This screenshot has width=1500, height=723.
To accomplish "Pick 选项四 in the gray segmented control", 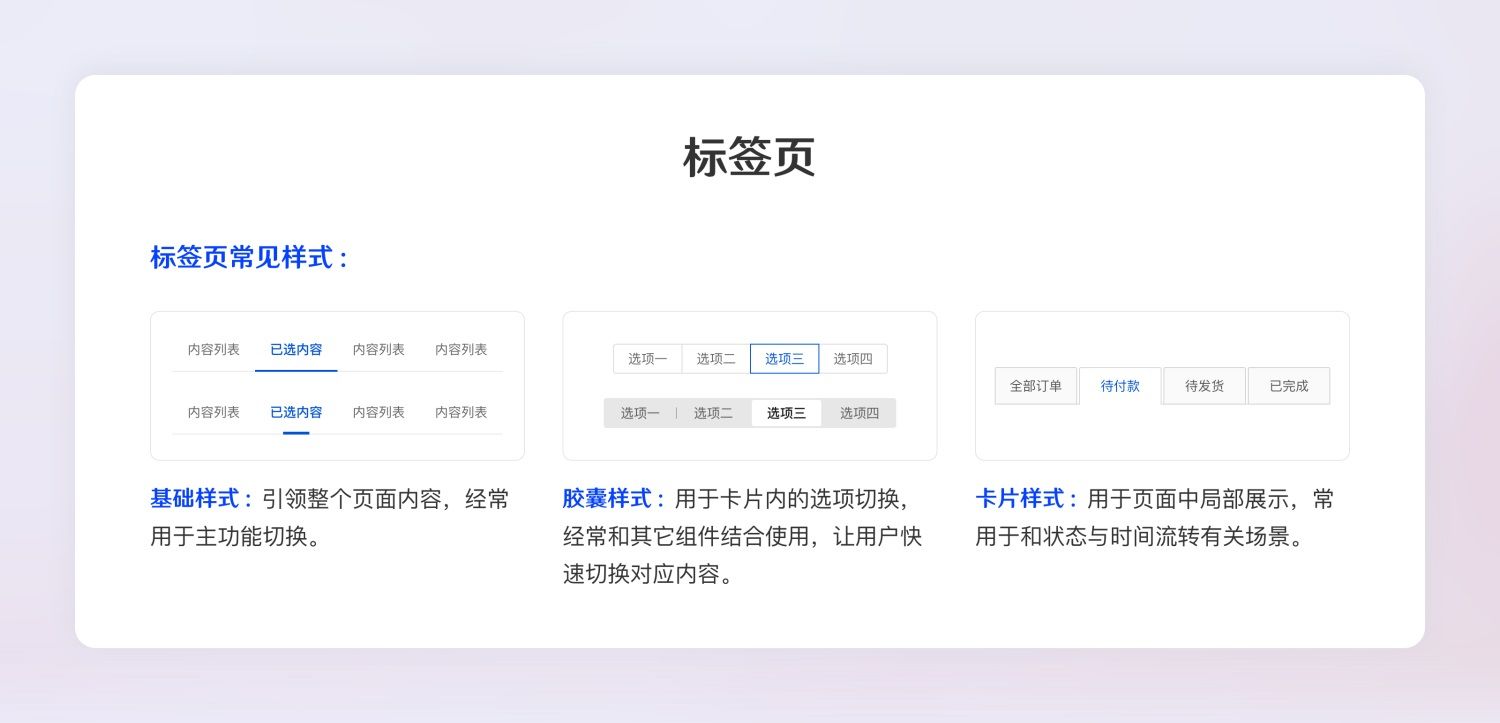I will (x=859, y=413).
